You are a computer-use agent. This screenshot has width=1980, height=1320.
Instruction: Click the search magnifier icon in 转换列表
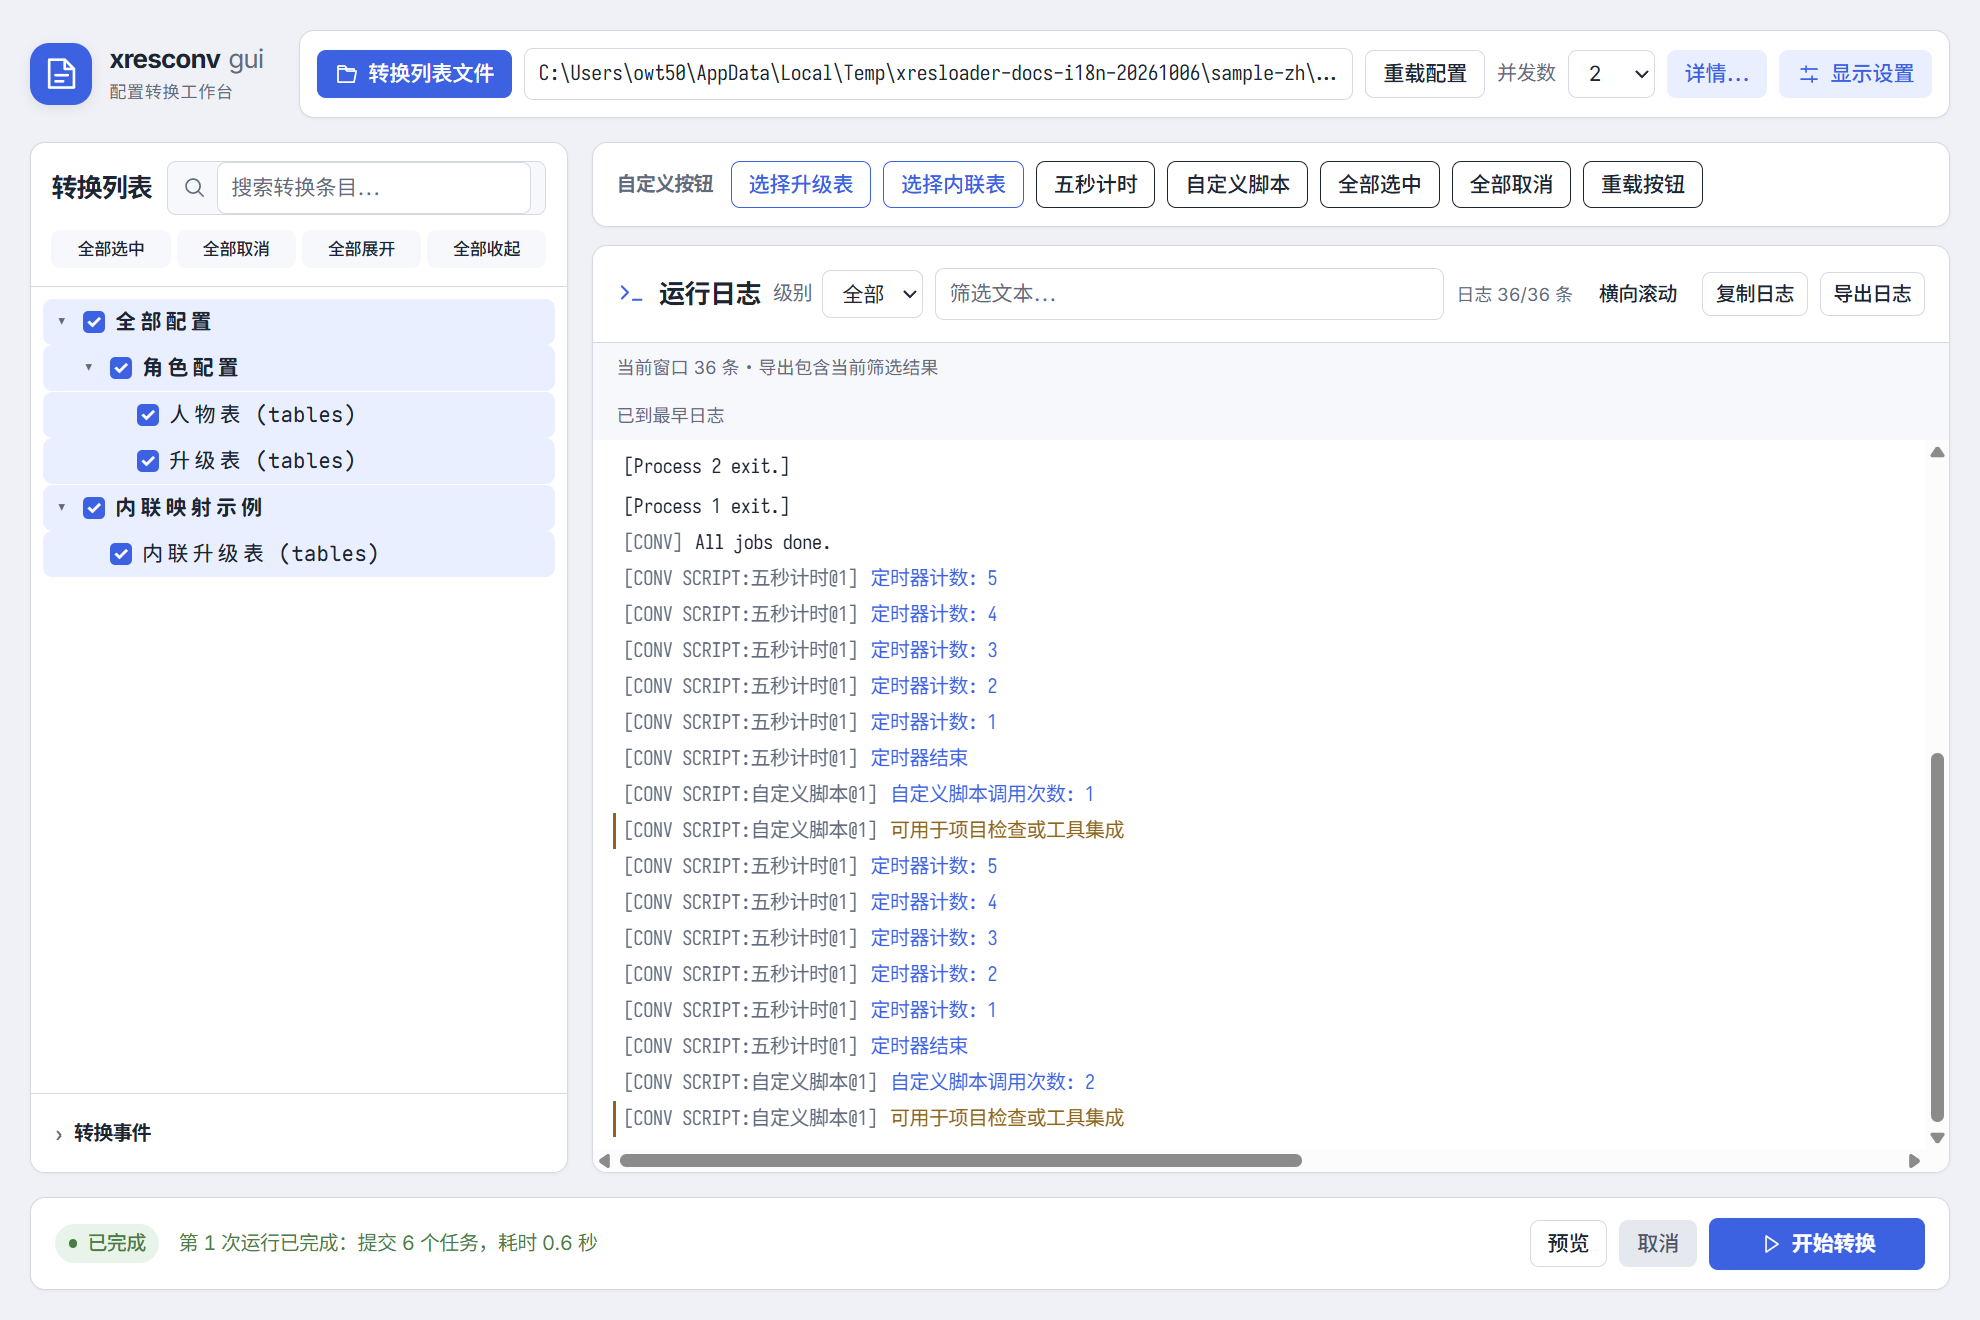pos(194,188)
